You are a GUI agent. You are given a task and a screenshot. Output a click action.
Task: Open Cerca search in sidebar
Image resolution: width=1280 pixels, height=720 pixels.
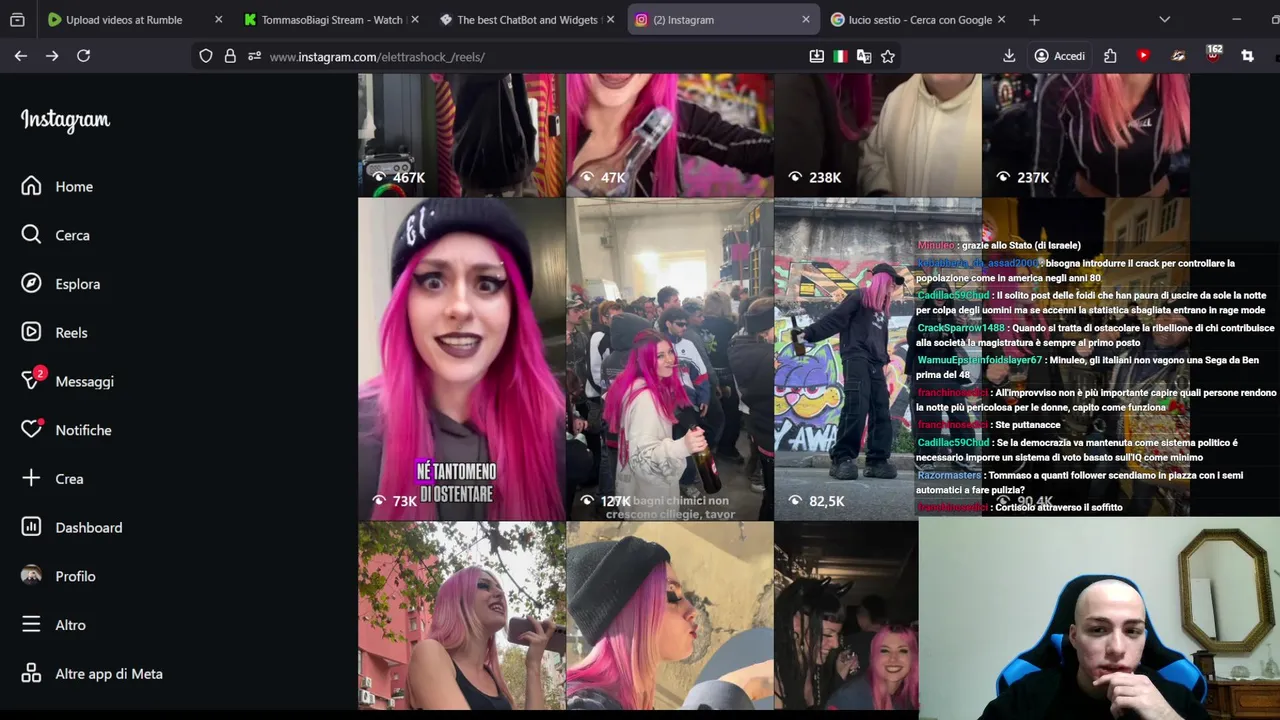coord(56,235)
